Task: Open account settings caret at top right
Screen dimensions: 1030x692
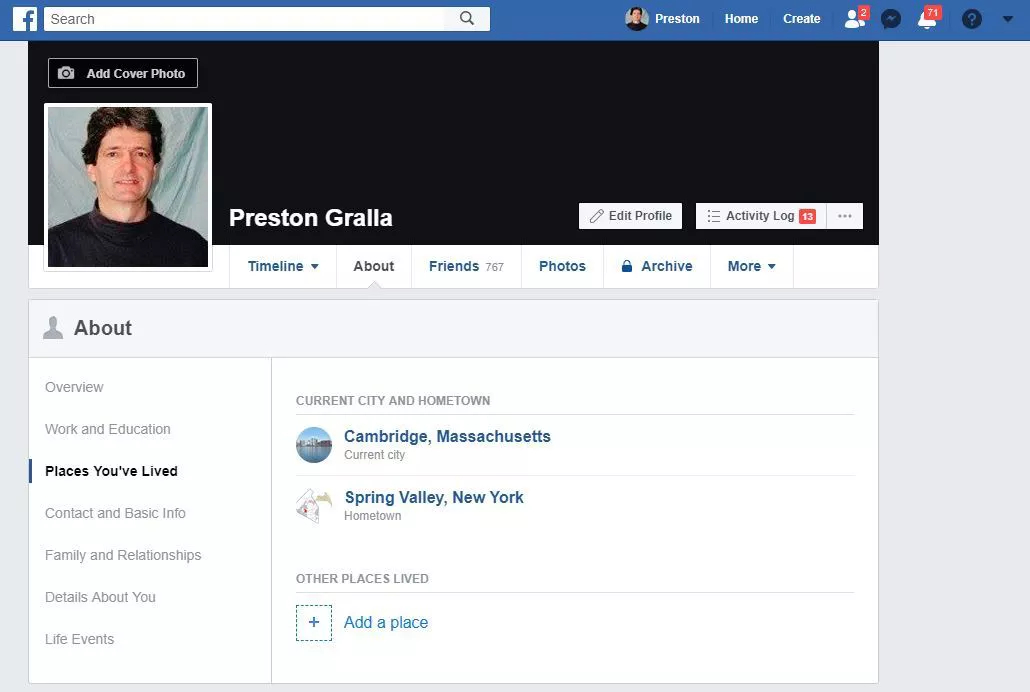Action: 1008,18
